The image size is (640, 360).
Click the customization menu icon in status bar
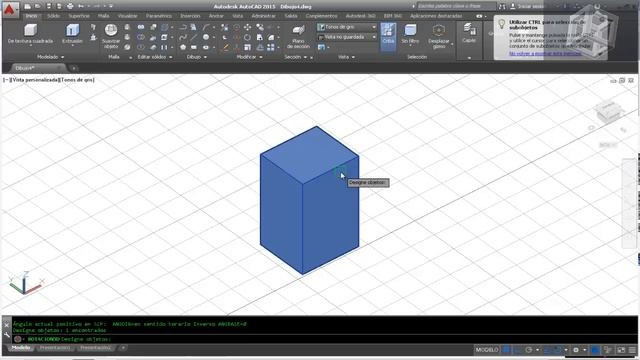click(632, 350)
